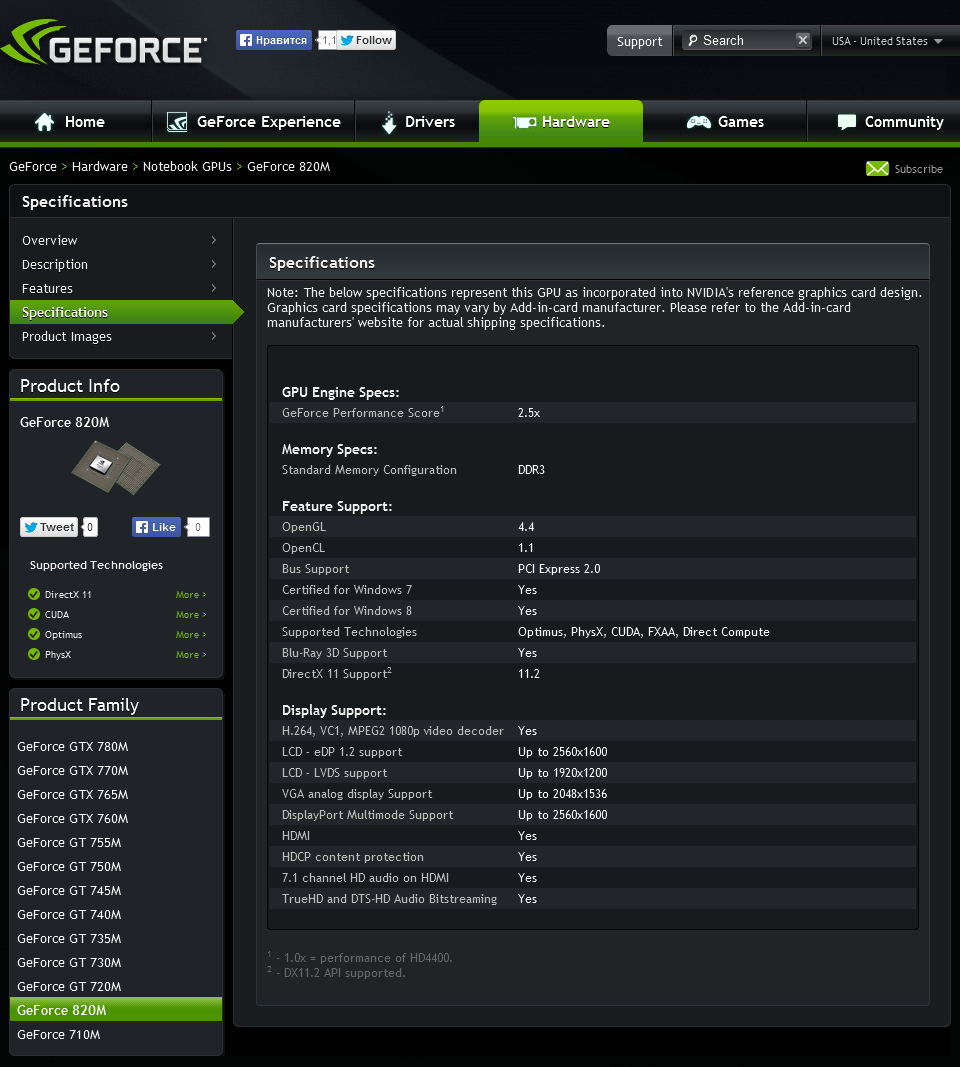Click the magnifier icon in search box

(693, 40)
